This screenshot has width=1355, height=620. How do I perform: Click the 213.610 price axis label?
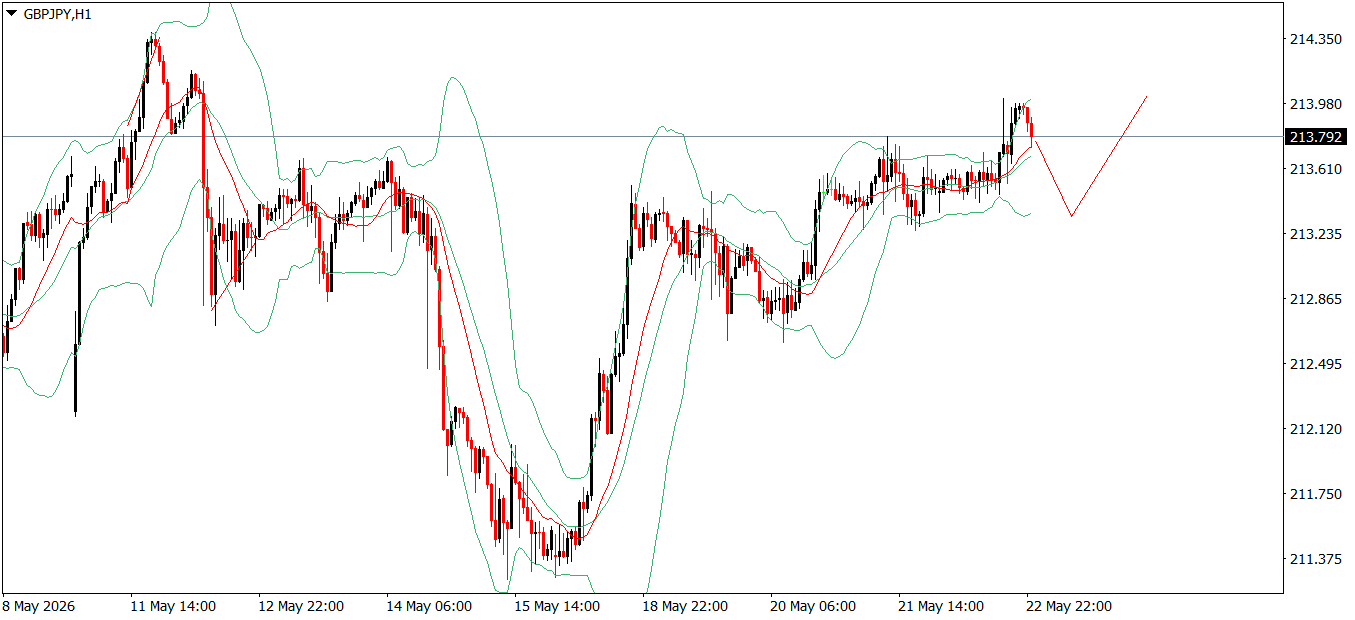(1316, 169)
